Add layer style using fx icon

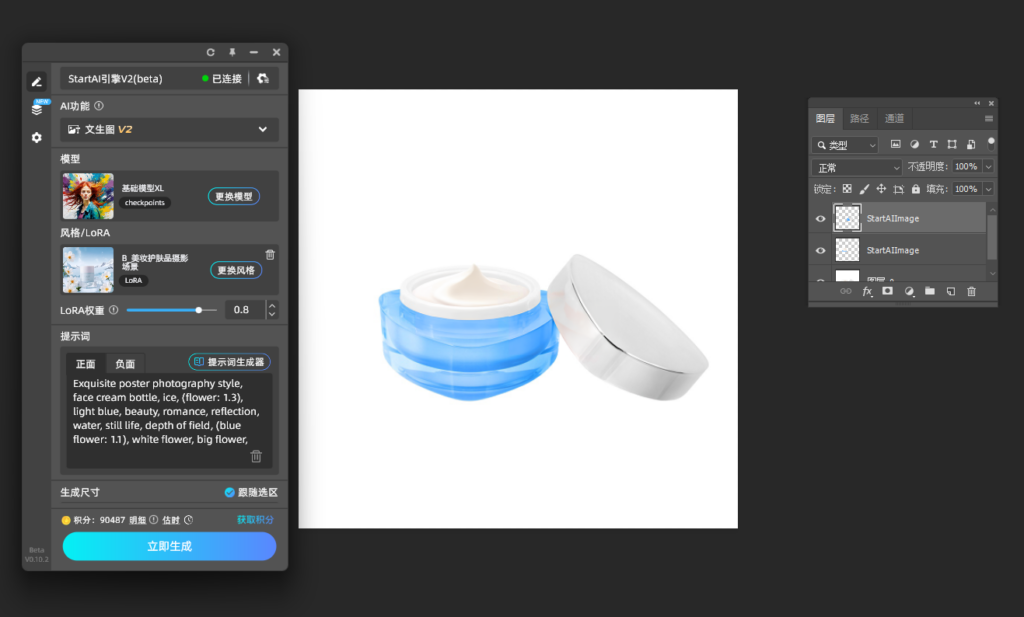[x=867, y=291]
